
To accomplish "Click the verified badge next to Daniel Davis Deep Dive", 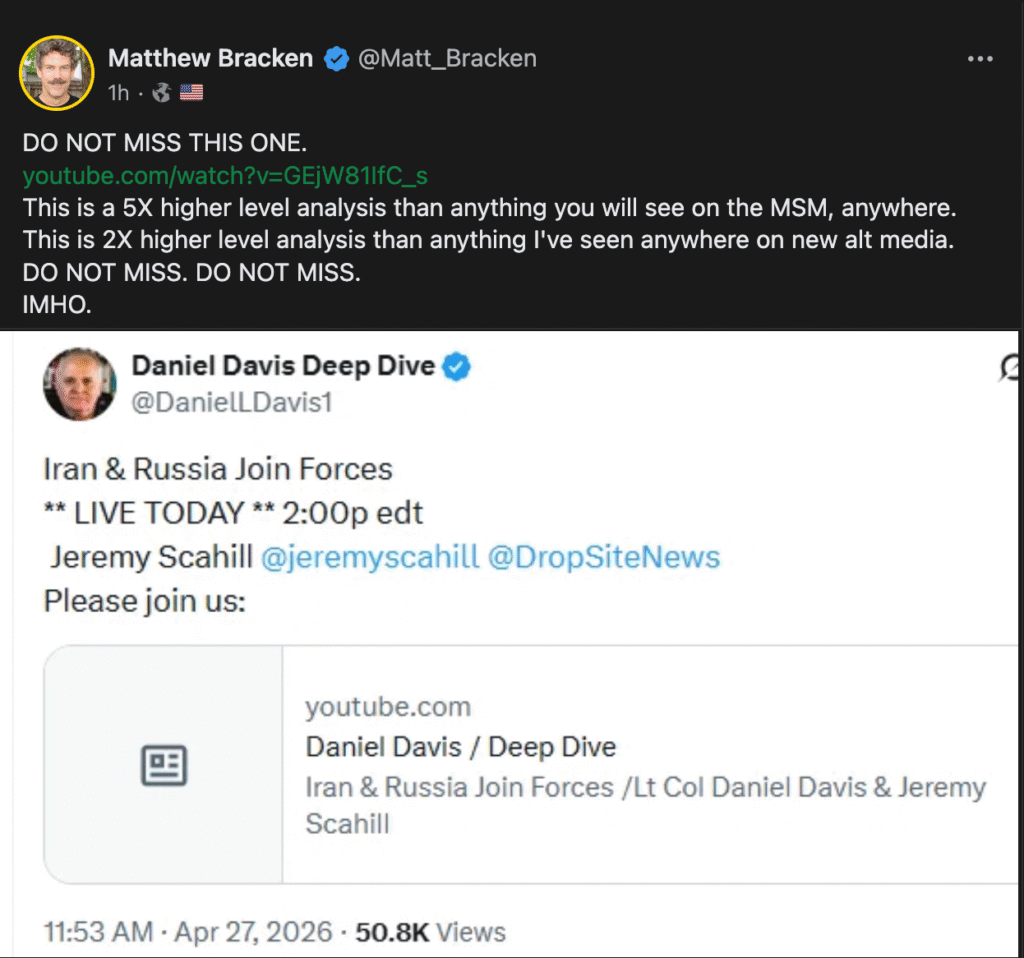I will click(457, 367).
